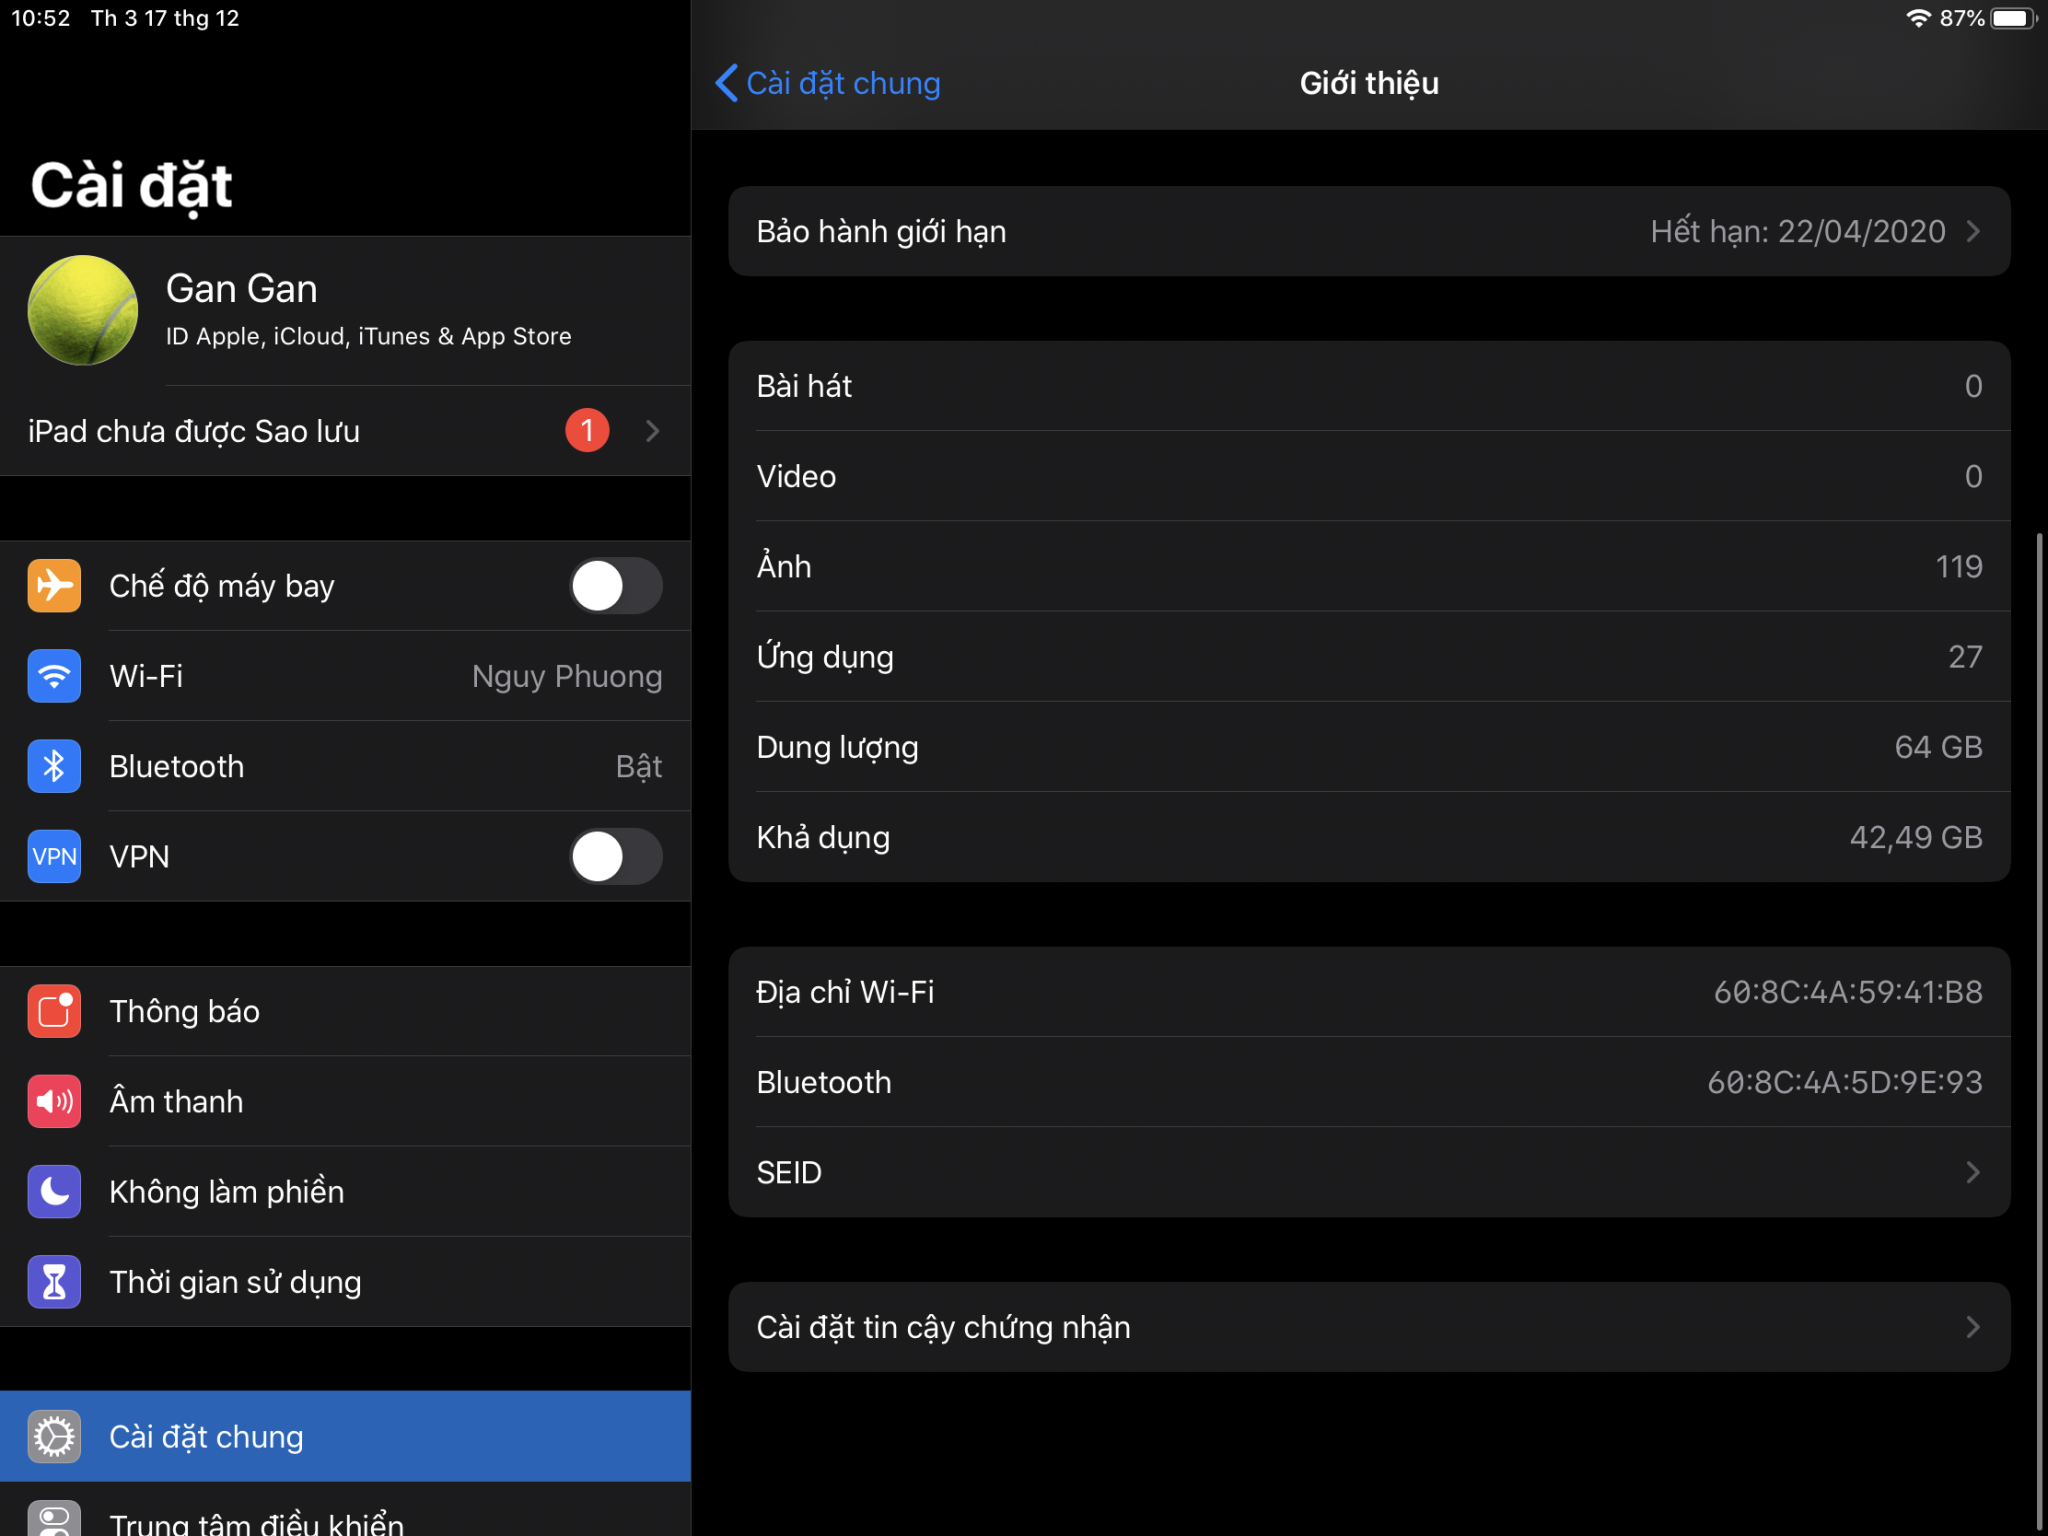Open Cài đặt tin cậy chứng nhận chevron
Screen dimensions: 2048x1536
coord(1972,1327)
